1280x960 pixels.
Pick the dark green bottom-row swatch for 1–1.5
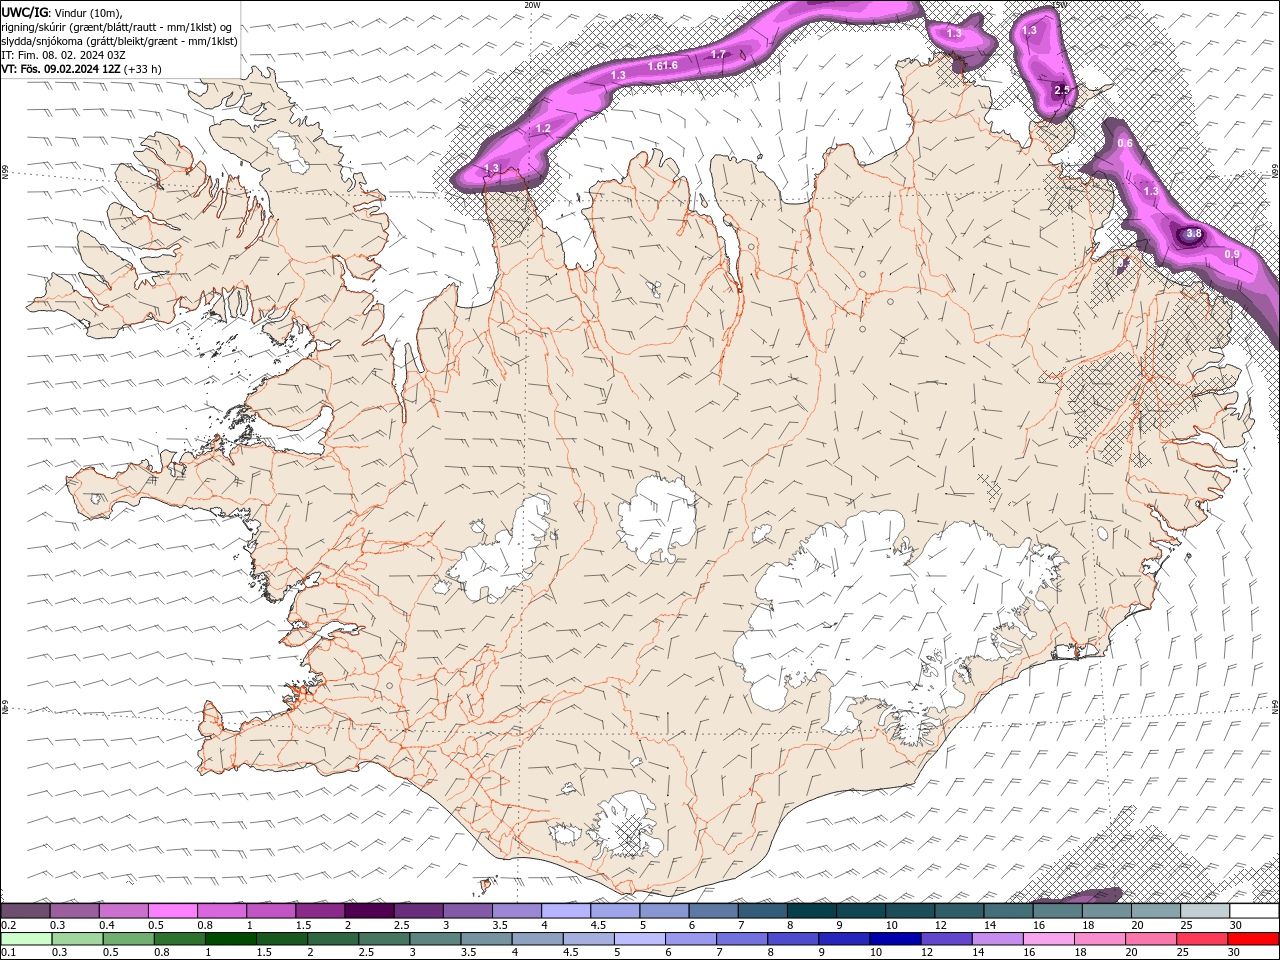232,938
